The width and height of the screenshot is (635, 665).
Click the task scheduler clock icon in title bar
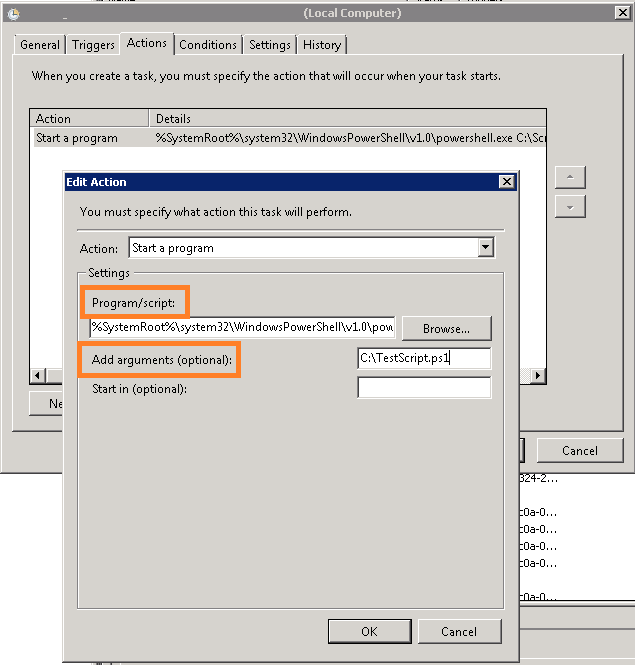(x=14, y=14)
